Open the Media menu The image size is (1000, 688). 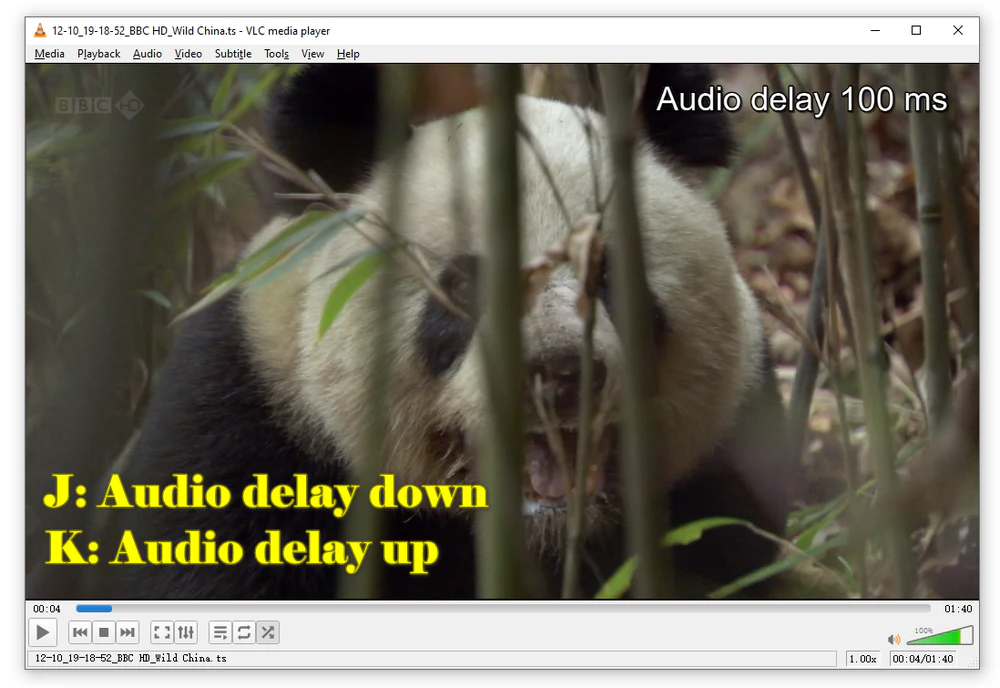(49, 53)
